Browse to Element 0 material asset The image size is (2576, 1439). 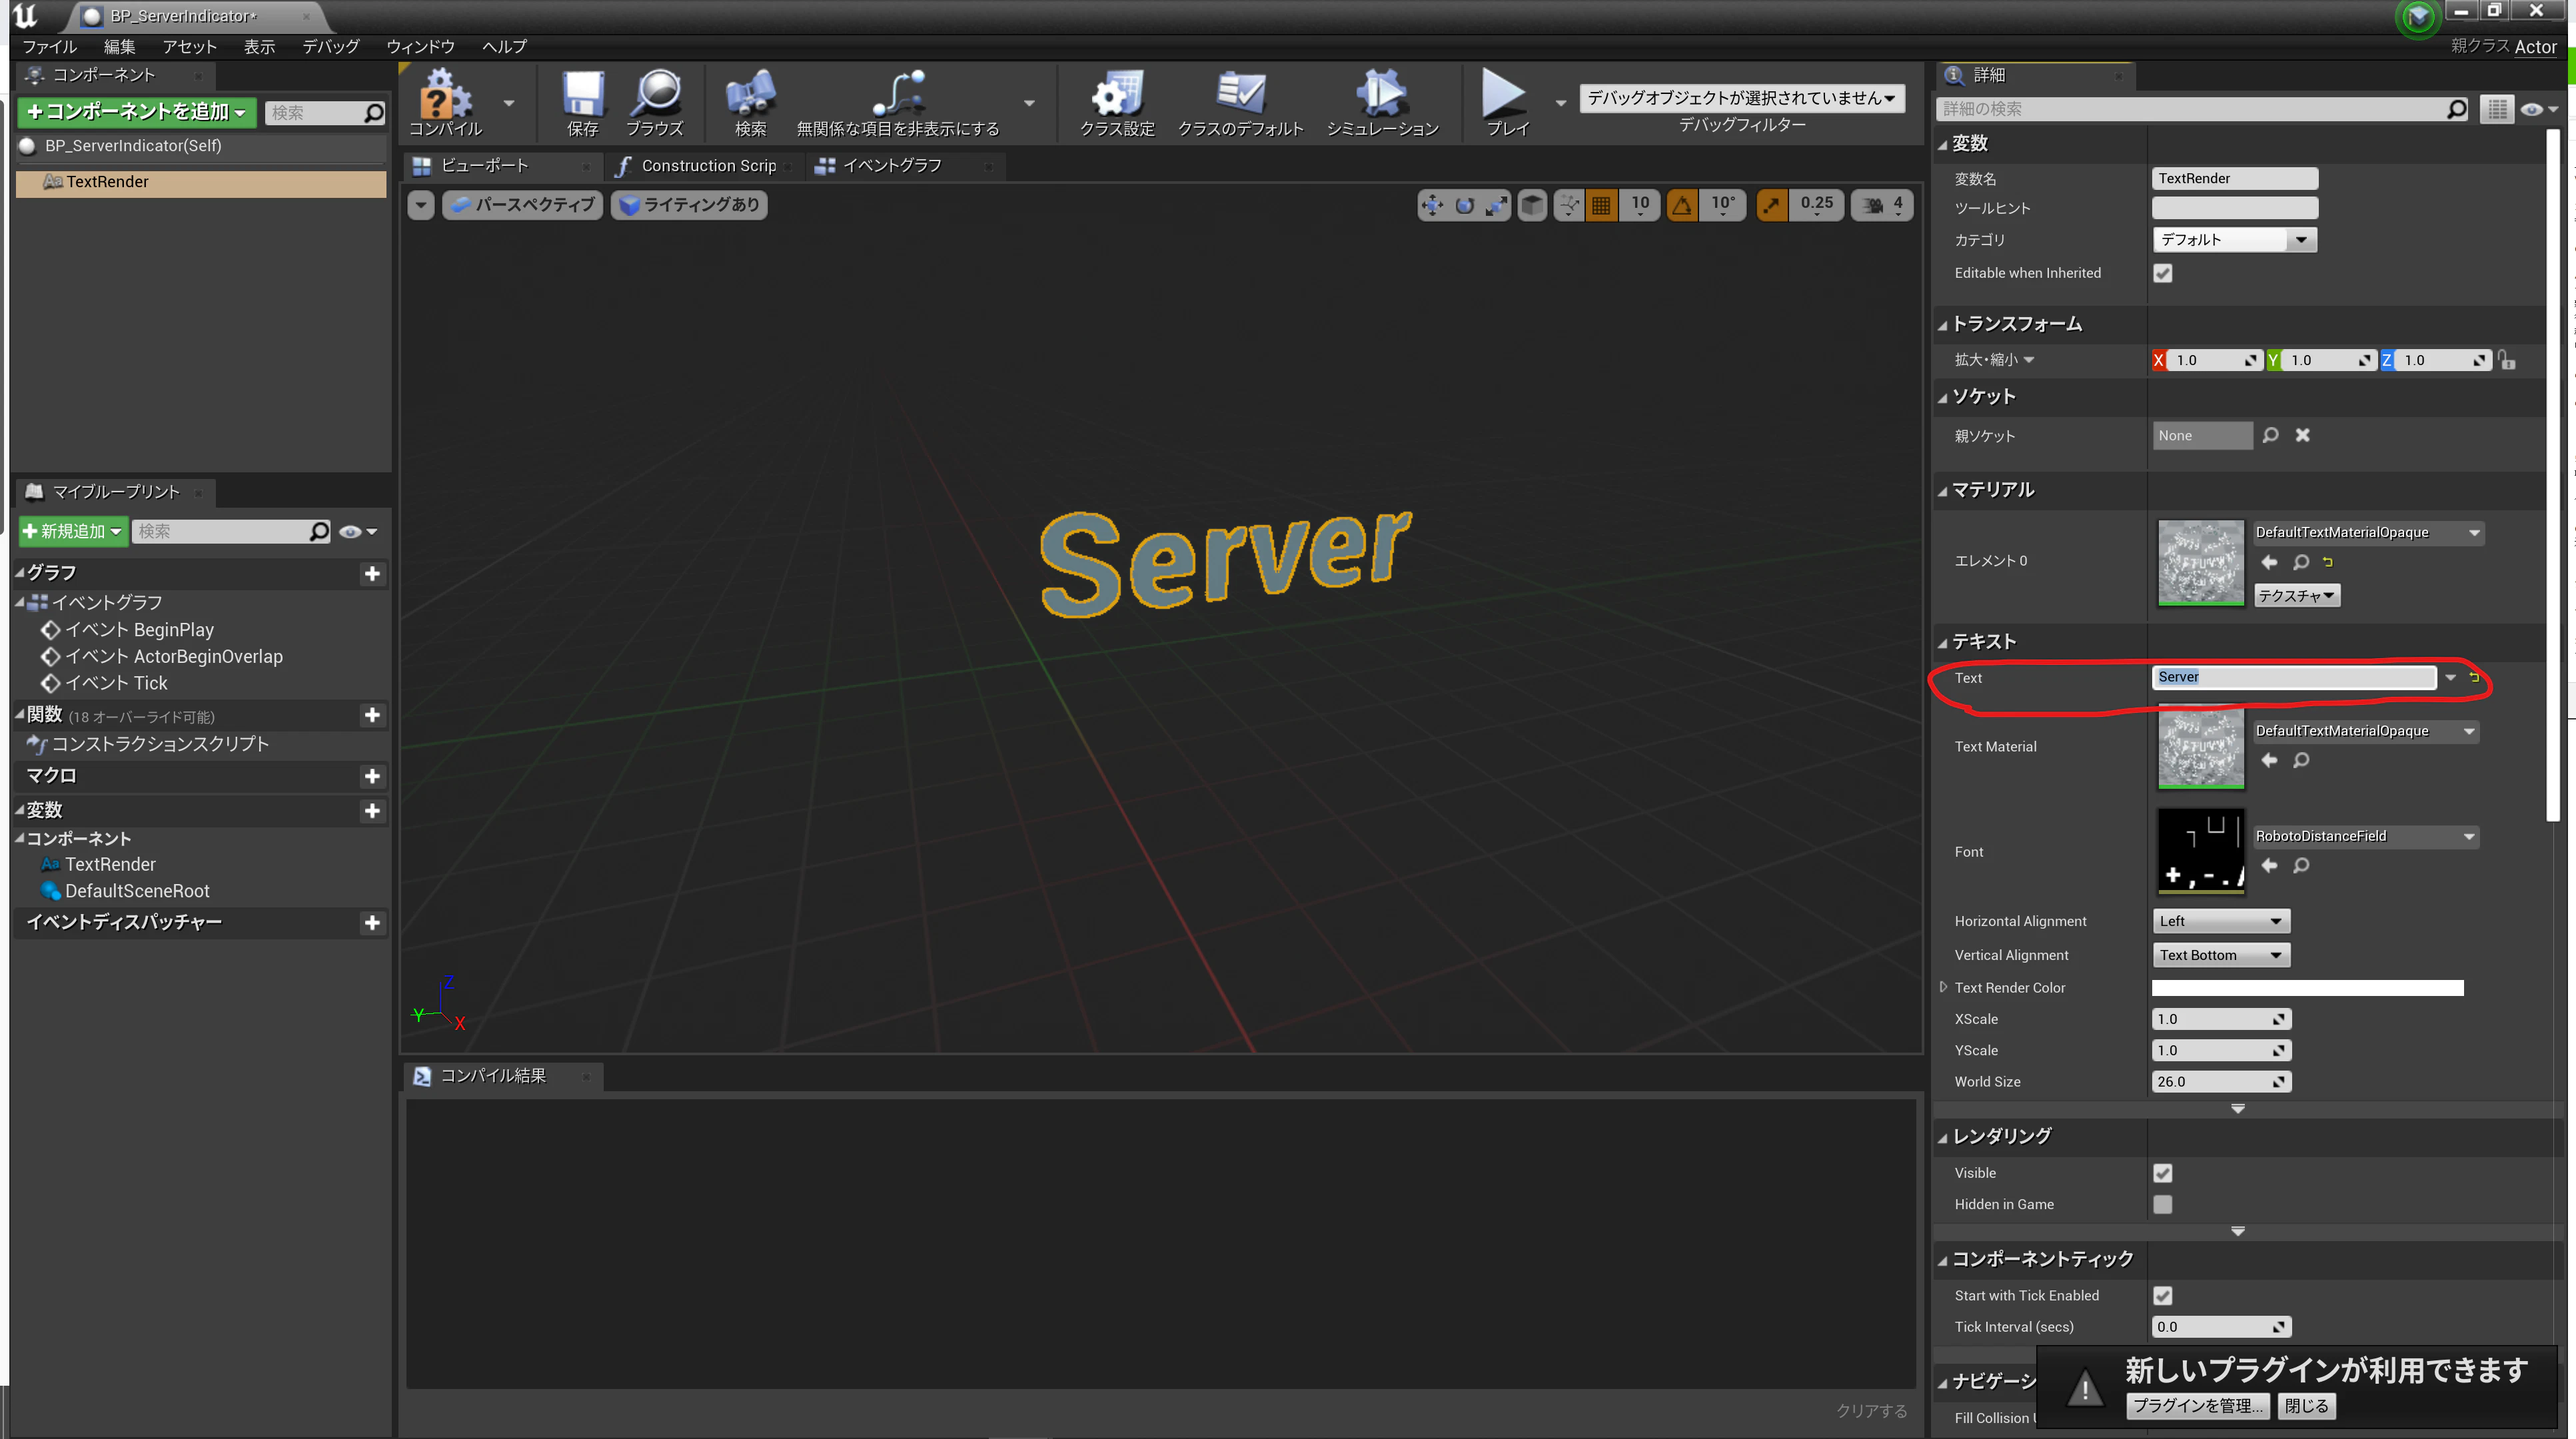pyautogui.click(x=2301, y=562)
